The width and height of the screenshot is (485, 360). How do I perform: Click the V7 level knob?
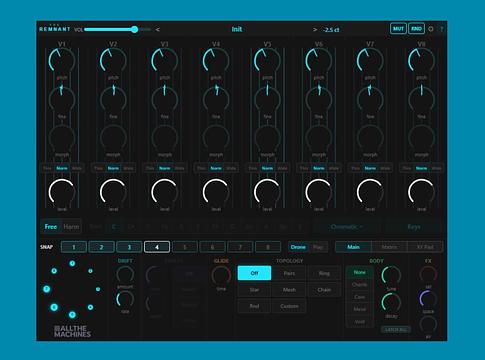click(370, 192)
